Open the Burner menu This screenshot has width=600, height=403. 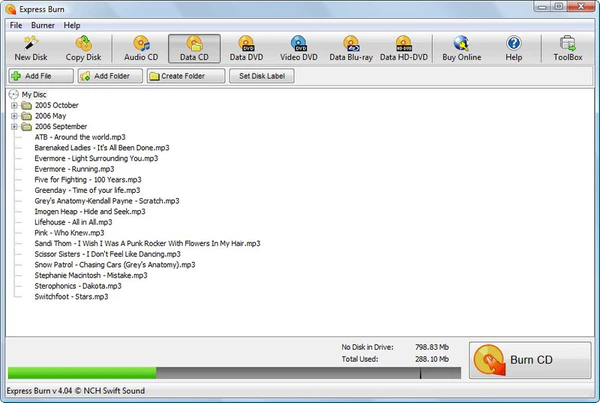pos(43,24)
